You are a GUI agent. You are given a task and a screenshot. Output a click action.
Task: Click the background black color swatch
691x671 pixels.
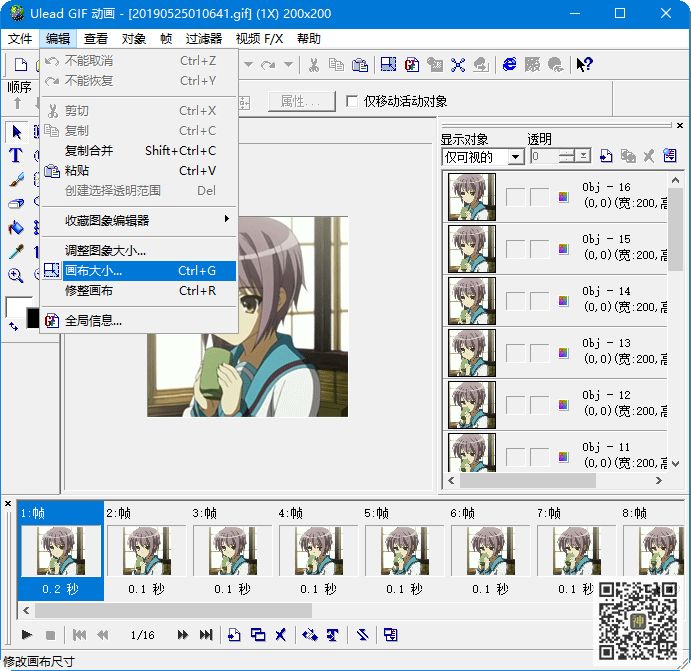[x=33, y=318]
